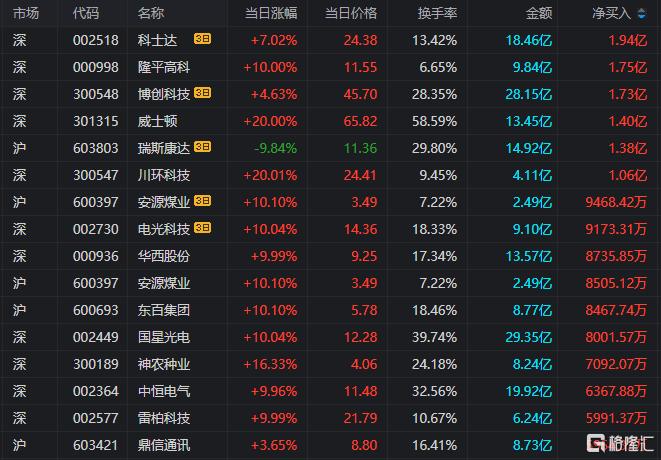This screenshot has height=460, width=661.
Task: Select stock code 600693 东百集团
Action: tap(96, 310)
